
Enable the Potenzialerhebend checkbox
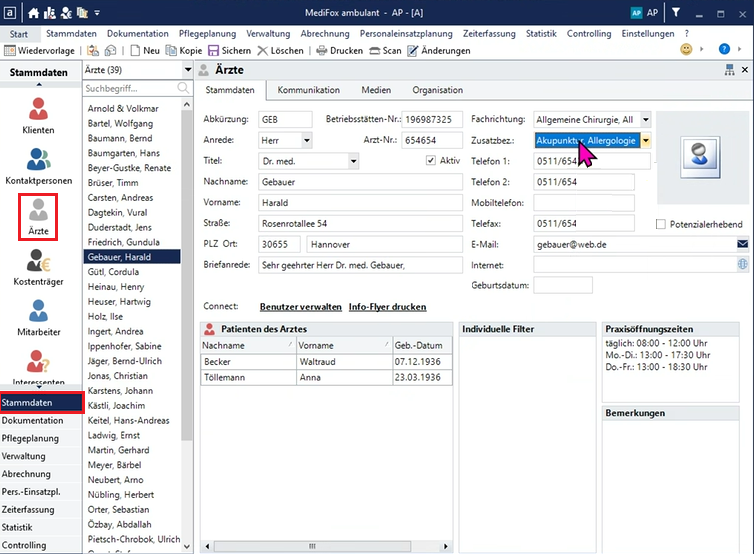click(661, 224)
